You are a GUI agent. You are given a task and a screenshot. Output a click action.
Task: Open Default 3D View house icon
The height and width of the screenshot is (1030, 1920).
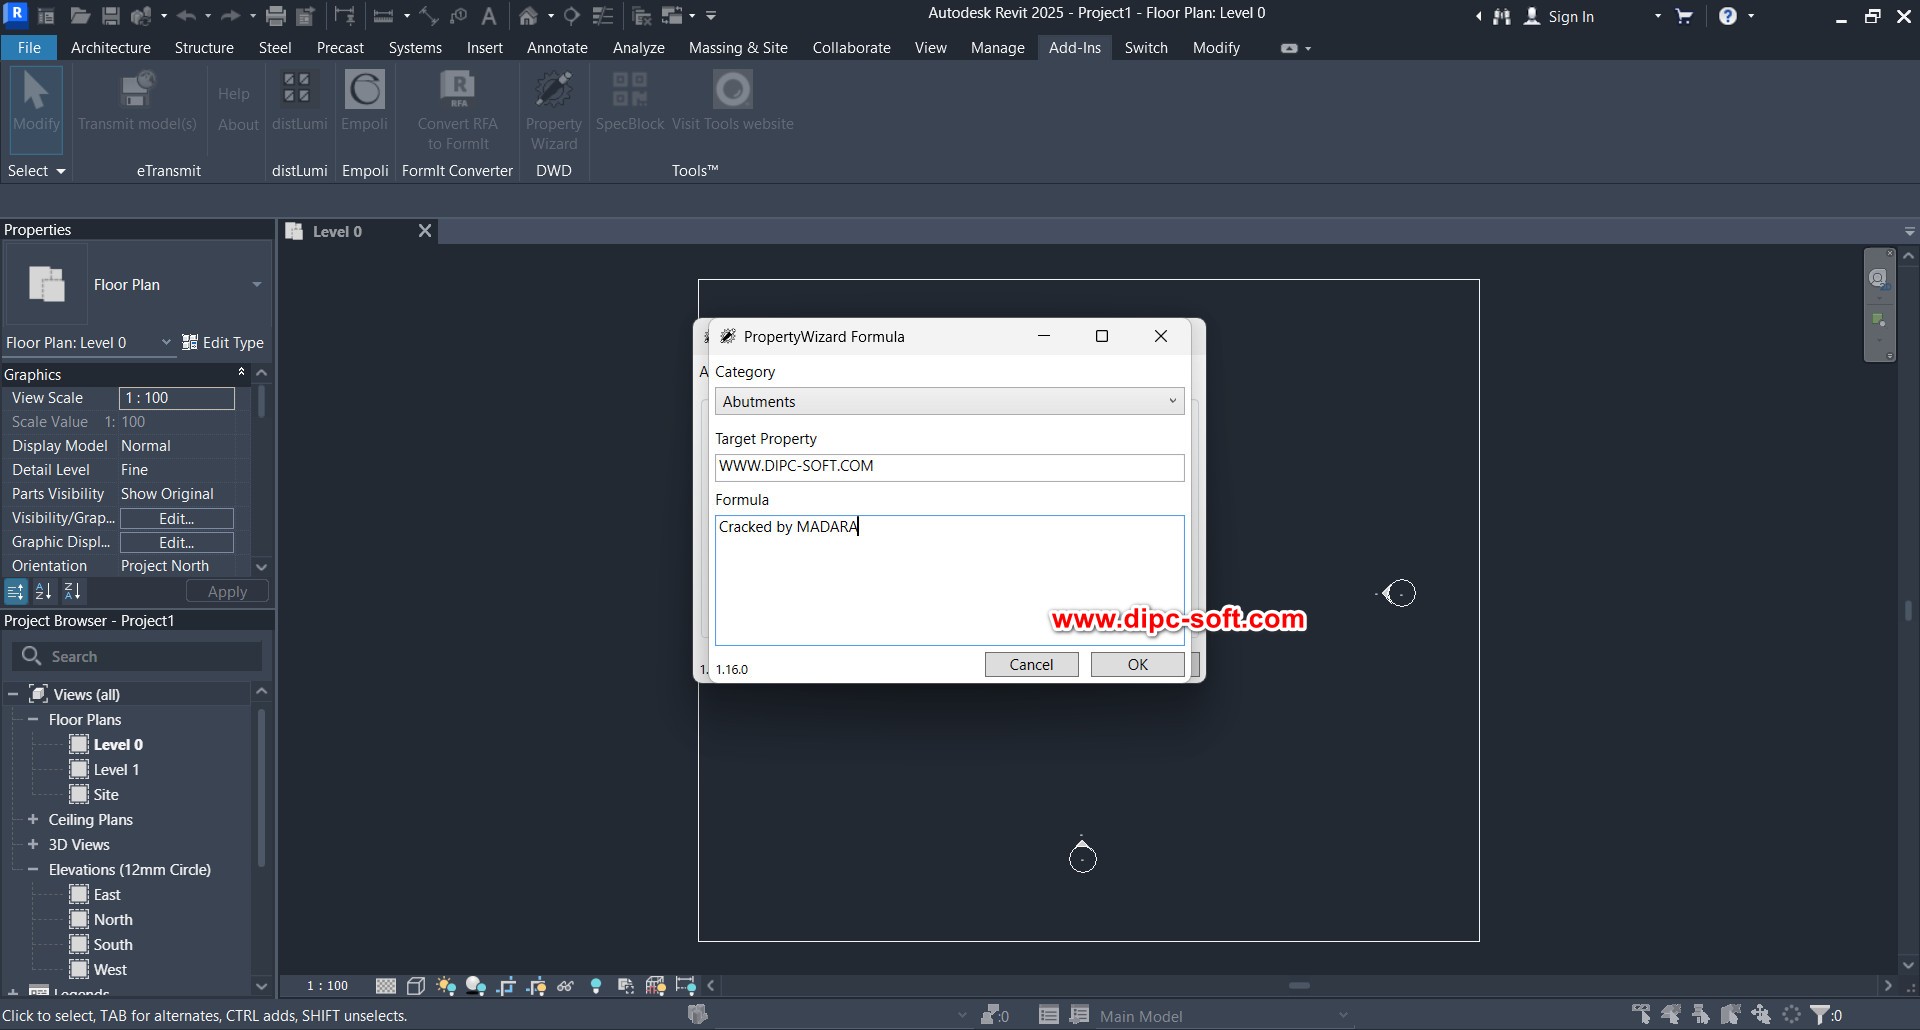[x=529, y=16]
